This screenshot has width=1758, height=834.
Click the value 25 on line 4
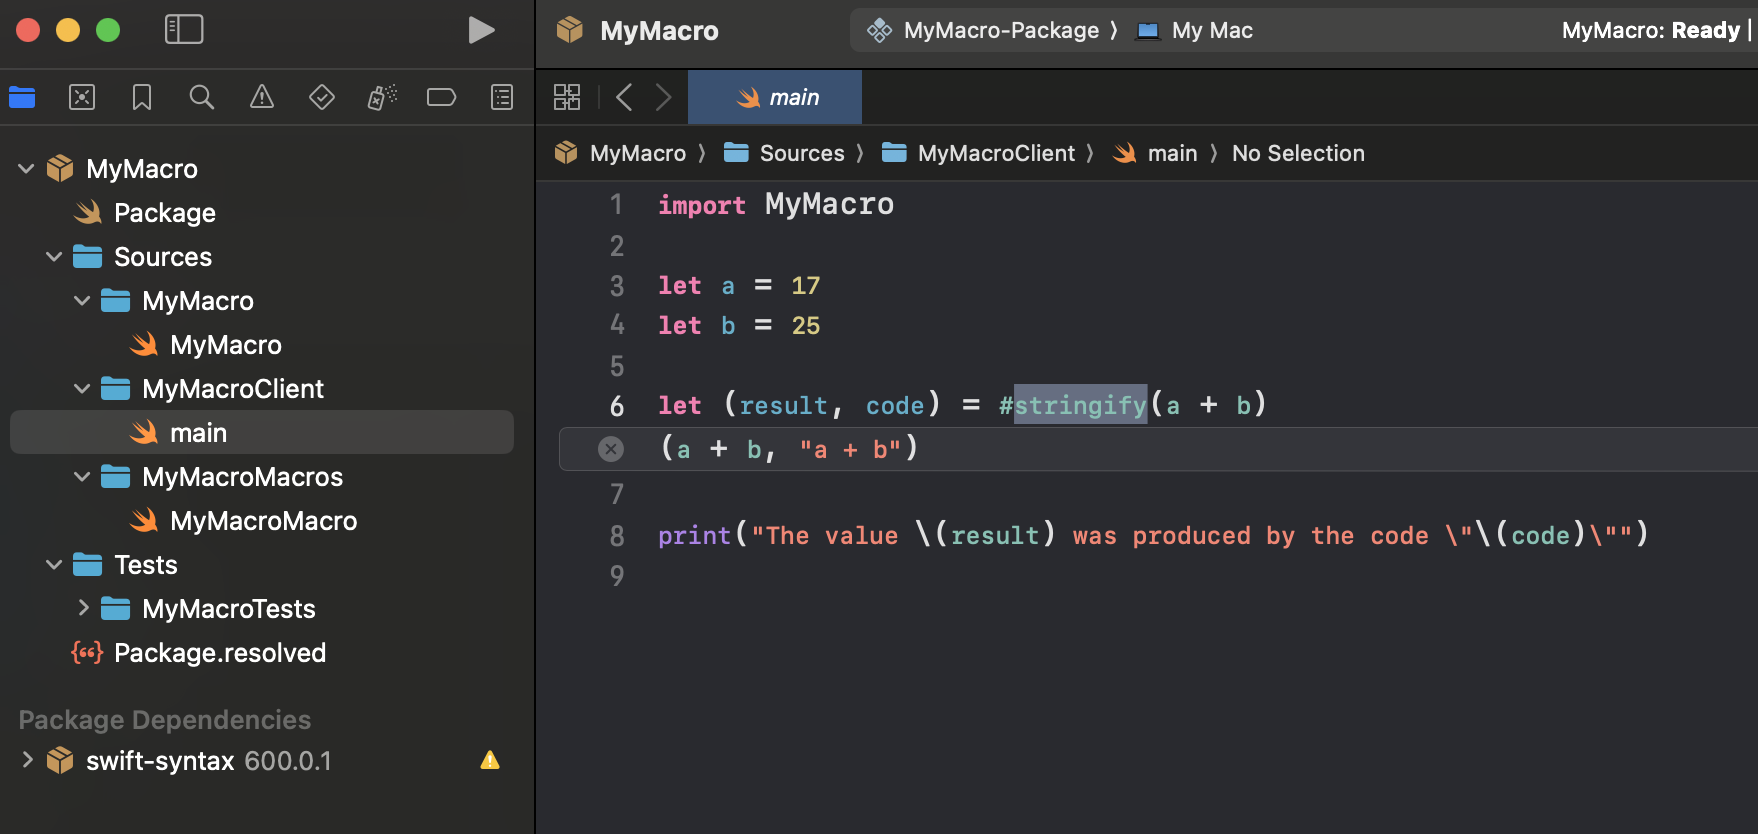(805, 326)
